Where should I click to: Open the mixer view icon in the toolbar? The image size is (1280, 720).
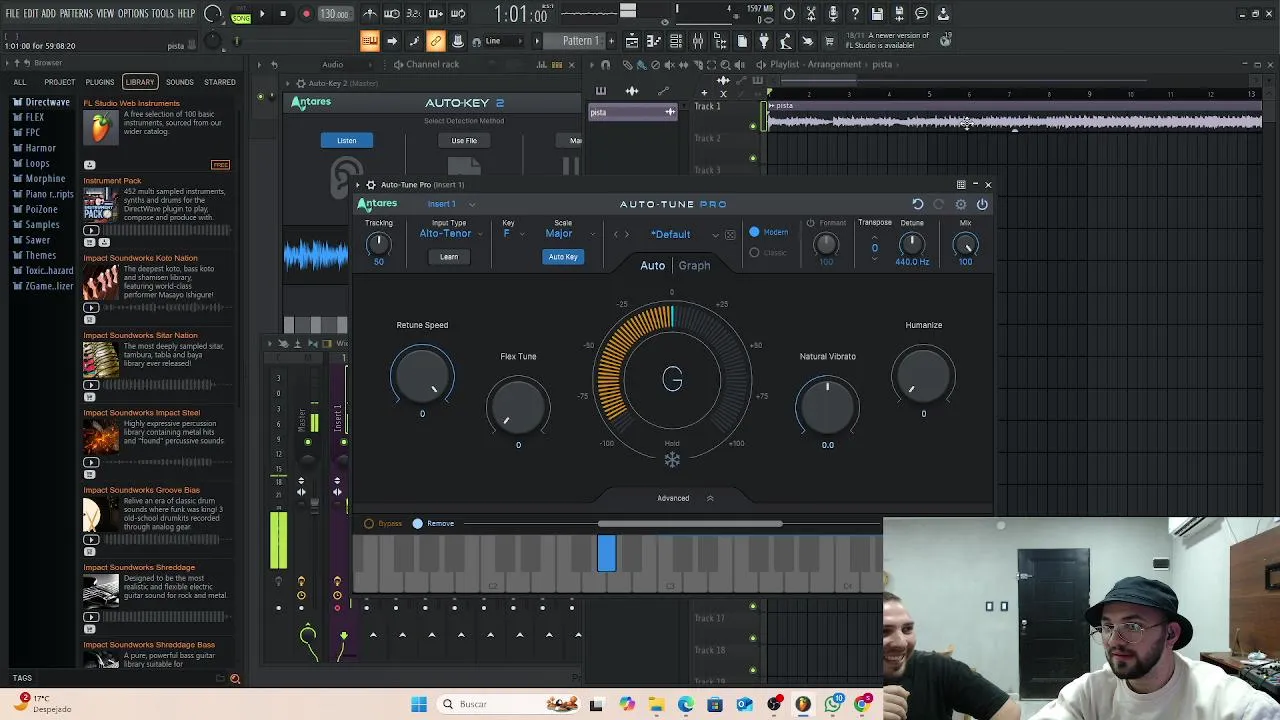click(698, 41)
